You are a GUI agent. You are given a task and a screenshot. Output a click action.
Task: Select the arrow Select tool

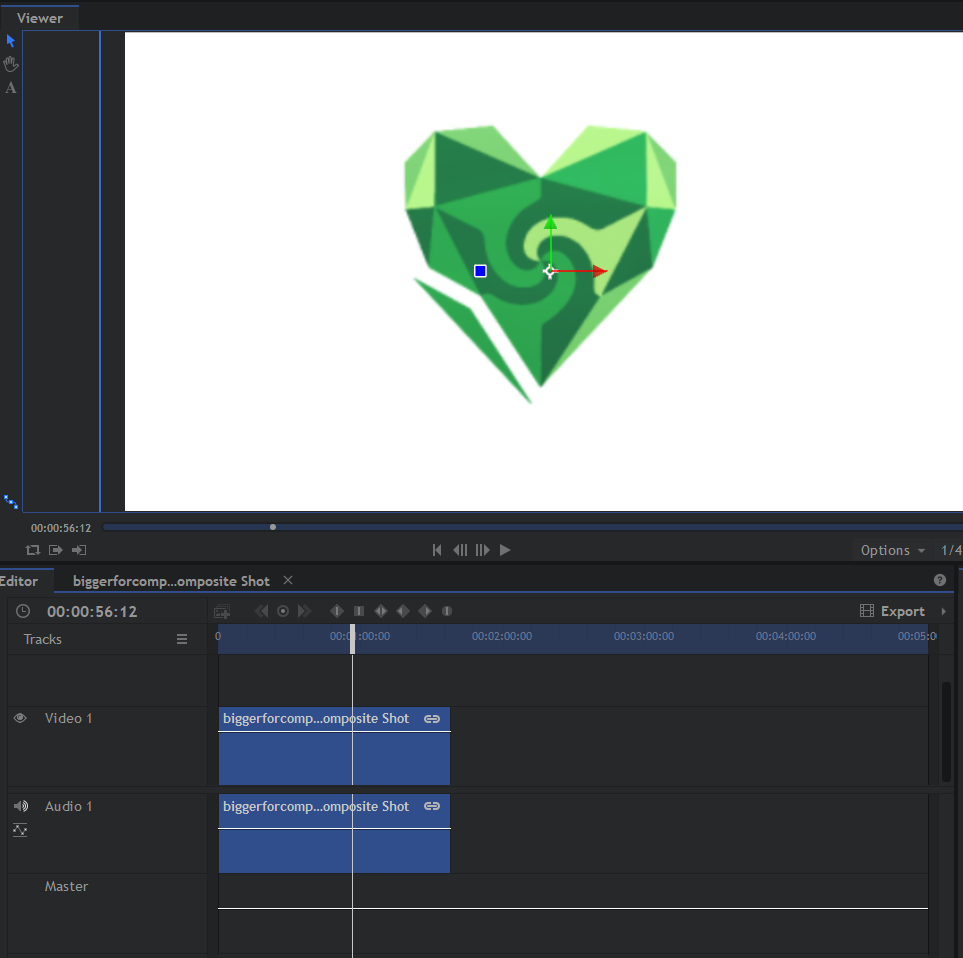pos(11,41)
